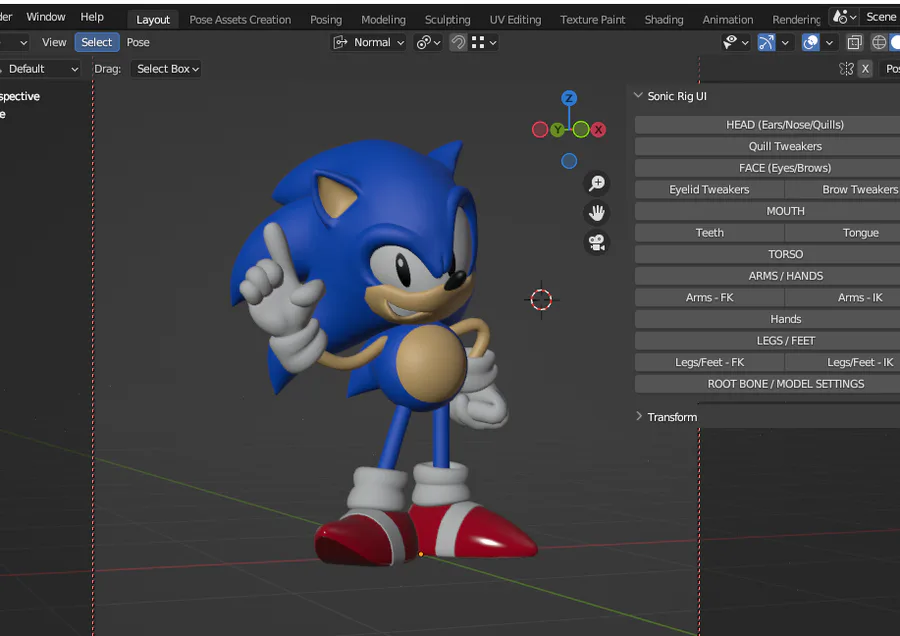Toggle the HEAD (Ears/Nose/Quills) layer button
900x636 pixels.
click(x=767, y=125)
